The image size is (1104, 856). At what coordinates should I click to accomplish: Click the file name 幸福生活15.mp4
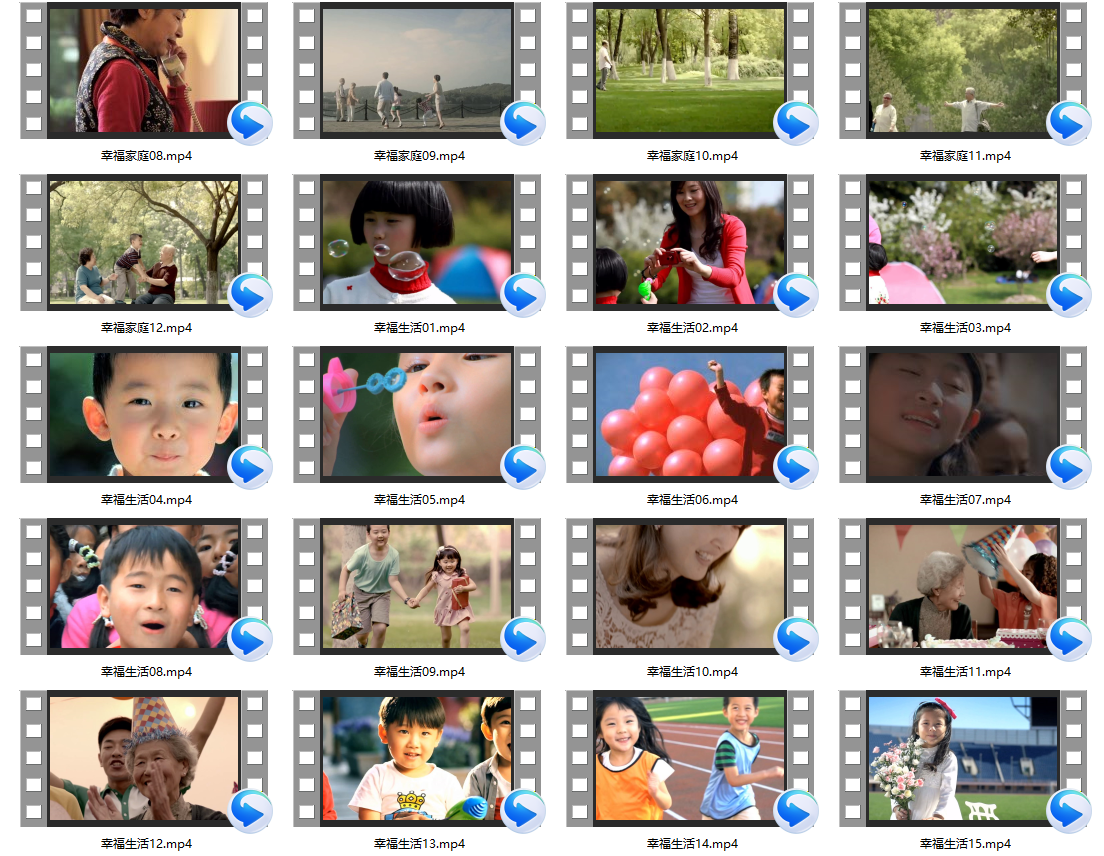965,843
